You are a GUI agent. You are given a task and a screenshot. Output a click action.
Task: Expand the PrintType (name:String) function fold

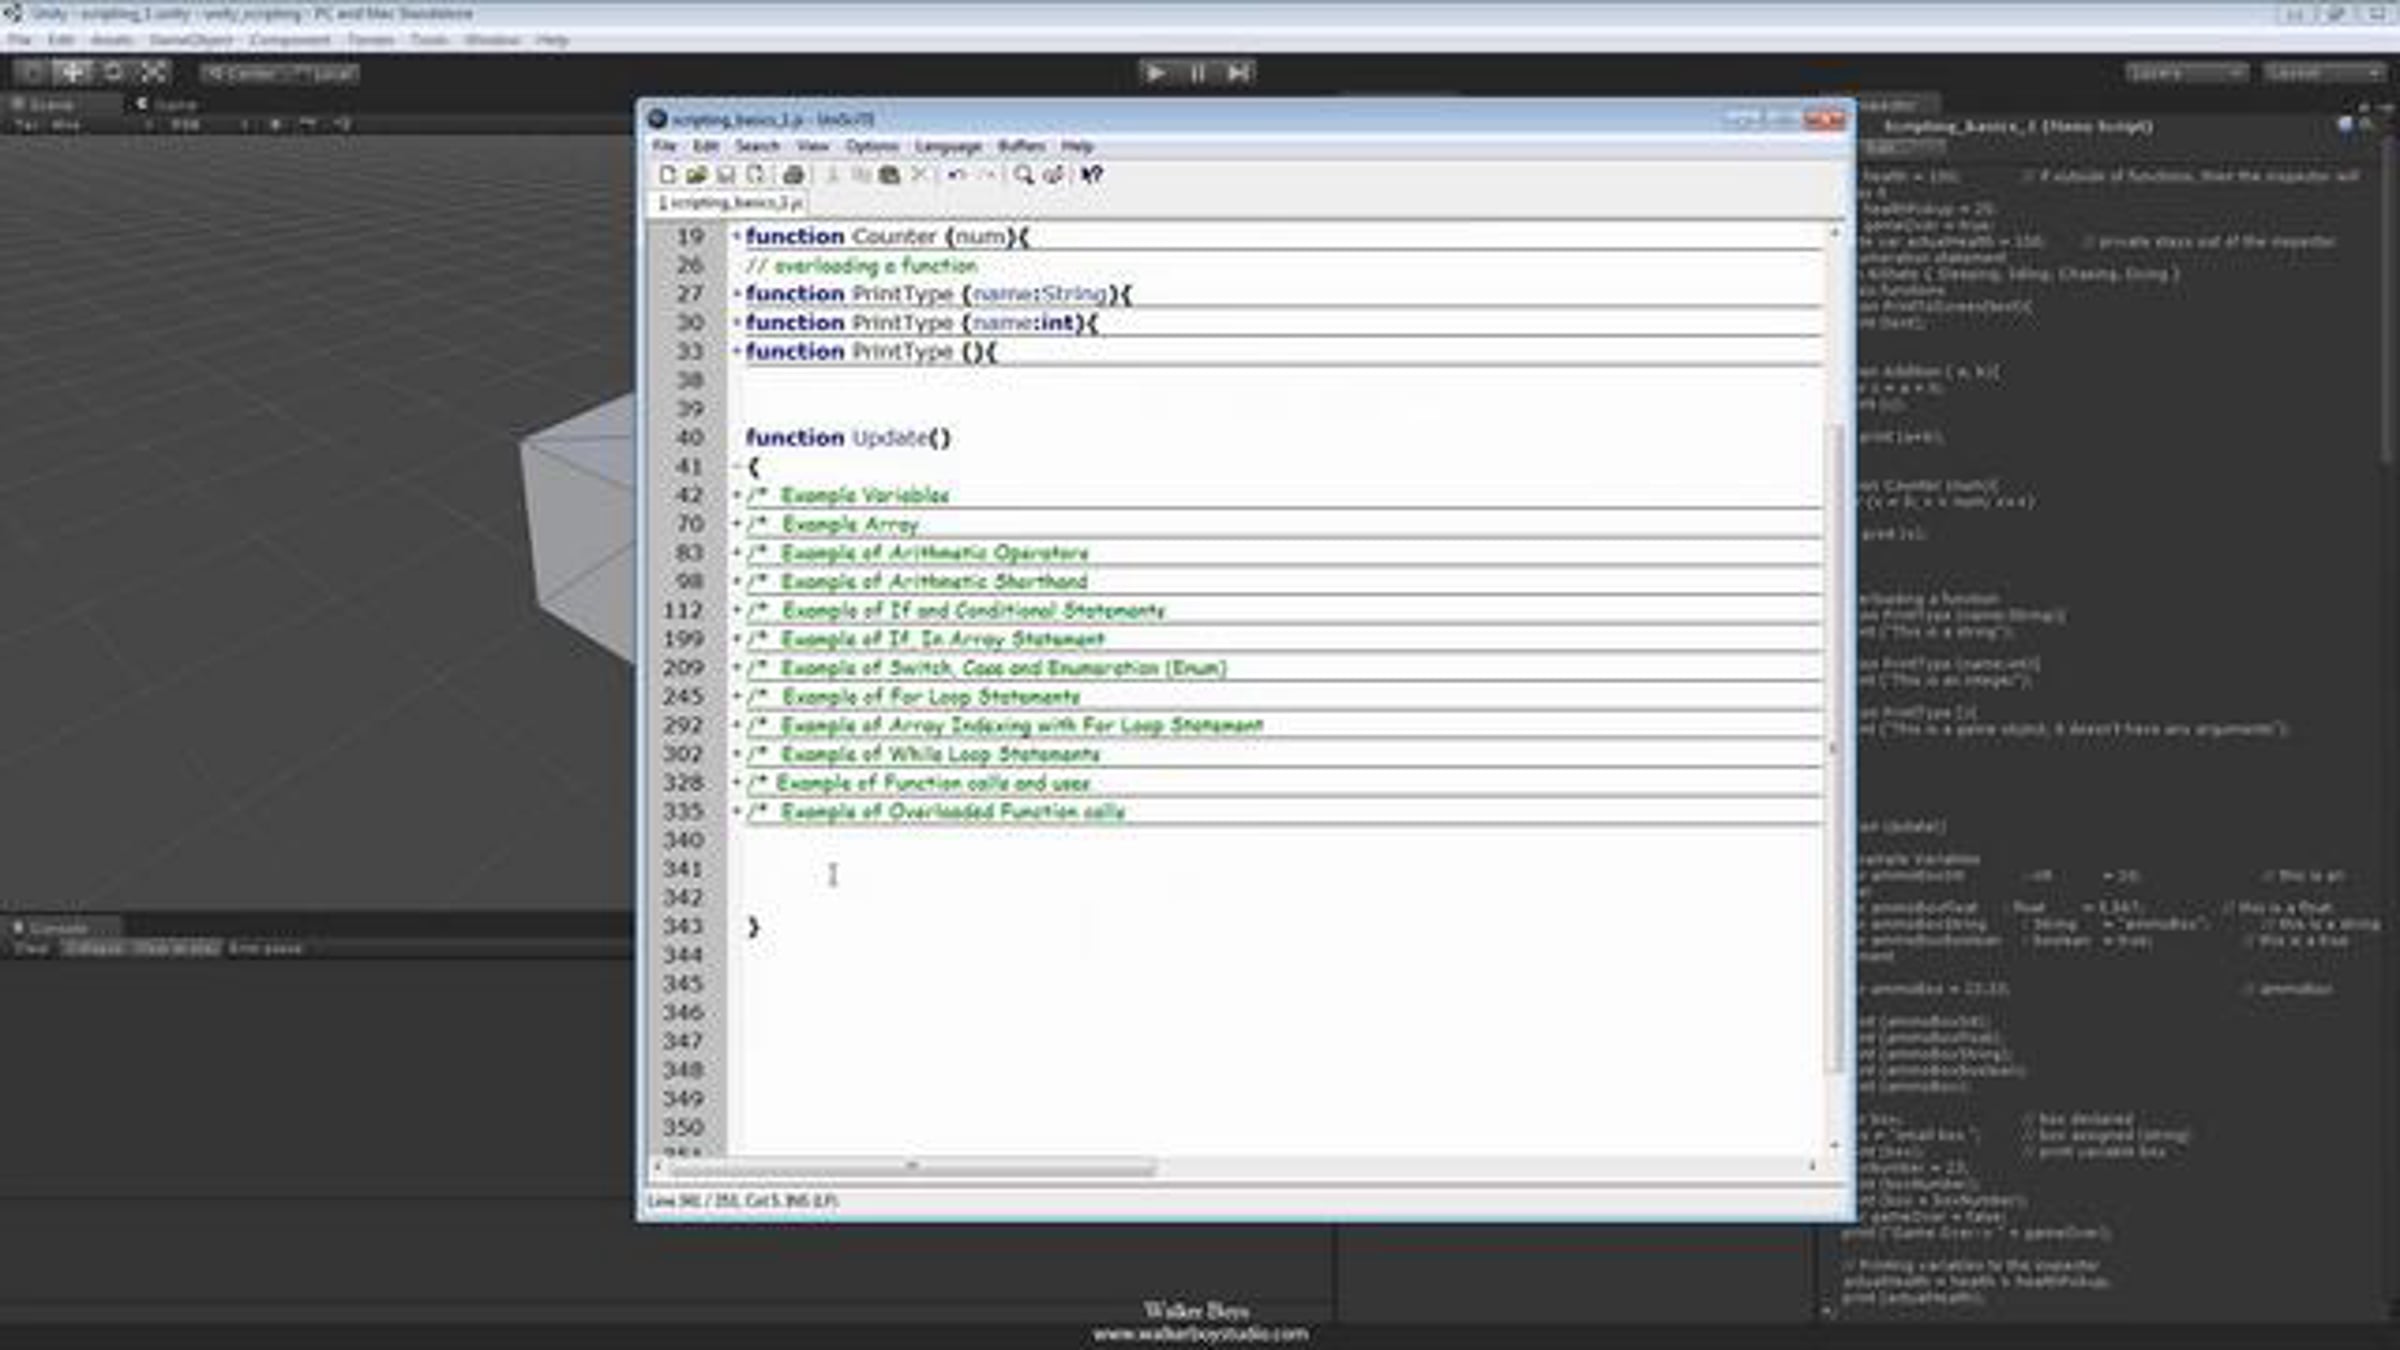pyautogui.click(x=737, y=294)
